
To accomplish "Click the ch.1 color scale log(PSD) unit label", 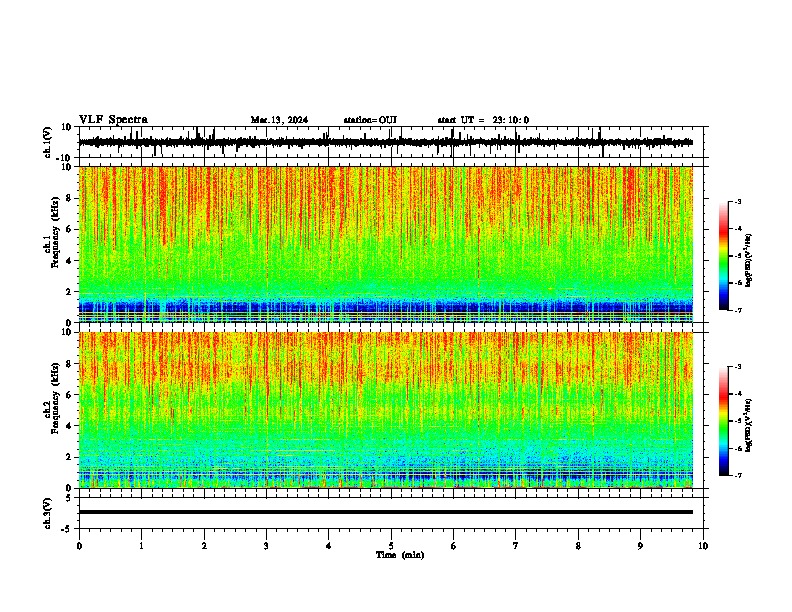I will [749, 260].
